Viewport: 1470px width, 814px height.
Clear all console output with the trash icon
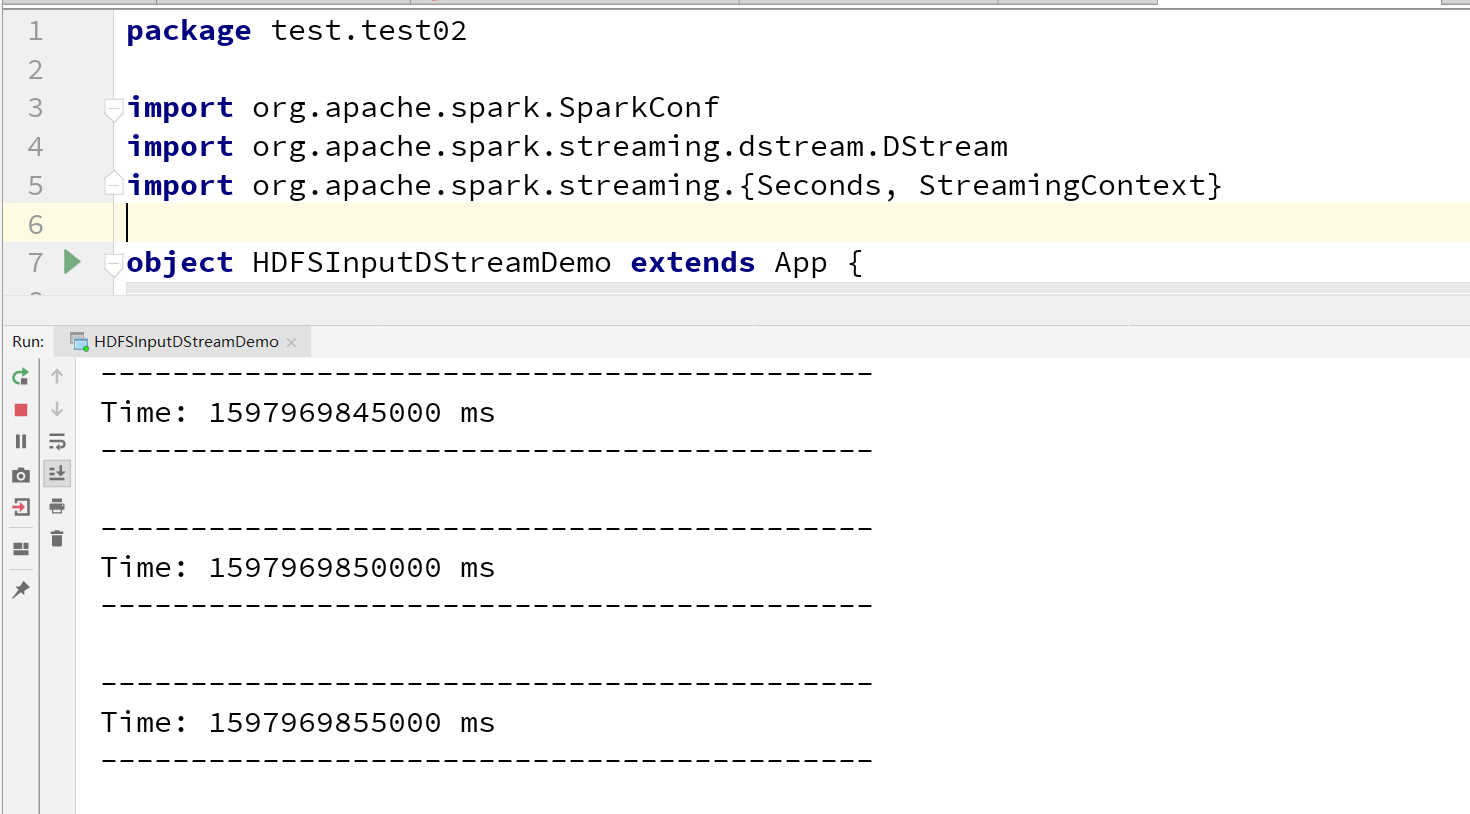point(57,539)
